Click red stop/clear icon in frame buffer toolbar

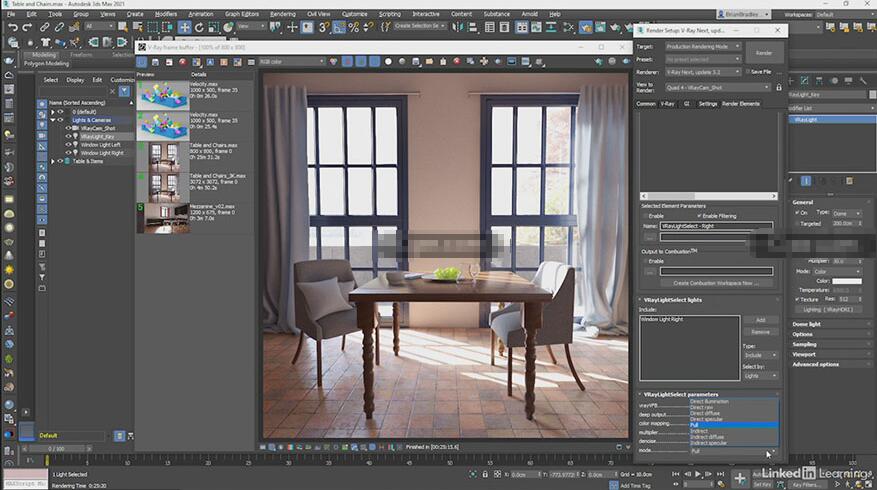[182, 62]
